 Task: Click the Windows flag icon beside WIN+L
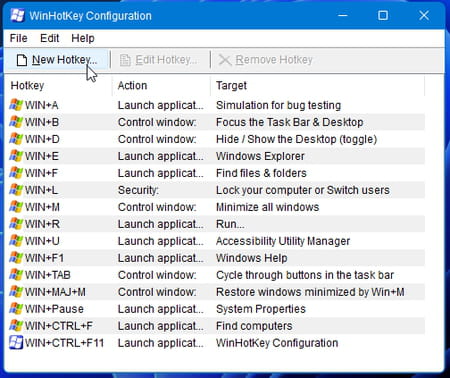point(16,190)
